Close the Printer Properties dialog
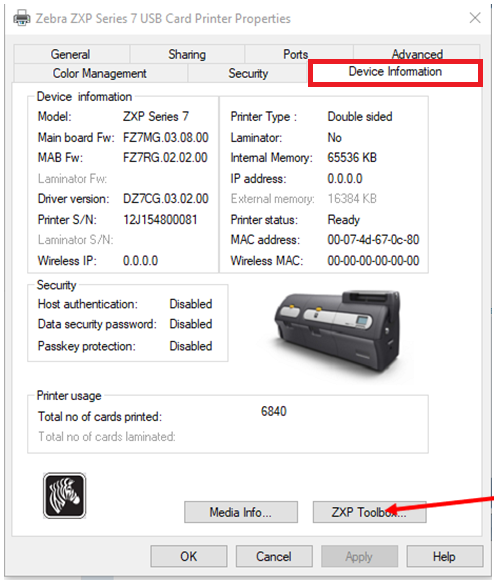The image size is (494, 580). coord(475,18)
